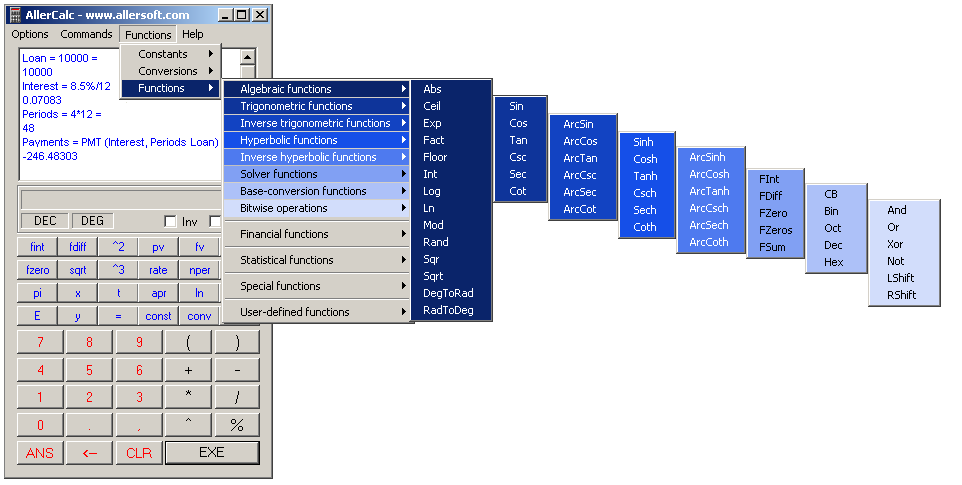The image size is (962, 485).
Task: Open the Commands menu
Action: pos(86,34)
